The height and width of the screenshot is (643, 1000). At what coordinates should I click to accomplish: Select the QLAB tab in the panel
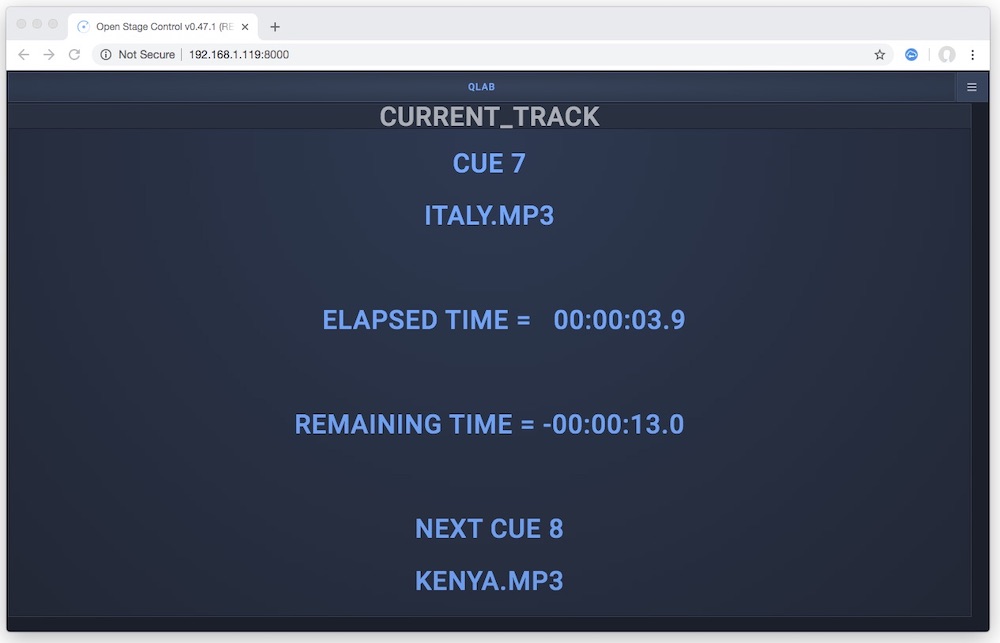(x=481, y=87)
